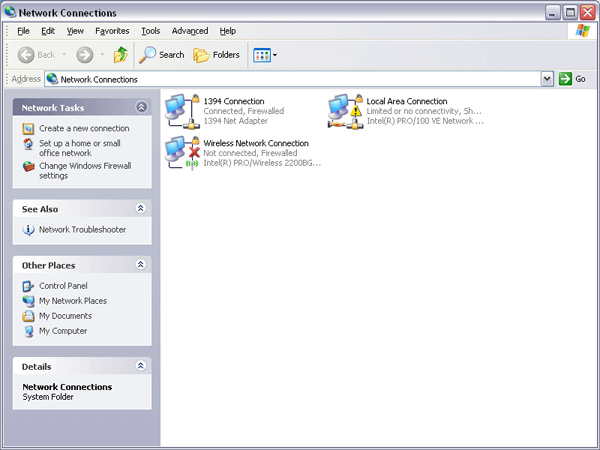This screenshot has width=600, height=450.
Task: Select the Wireless Network Connection icon
Action: 182,151
